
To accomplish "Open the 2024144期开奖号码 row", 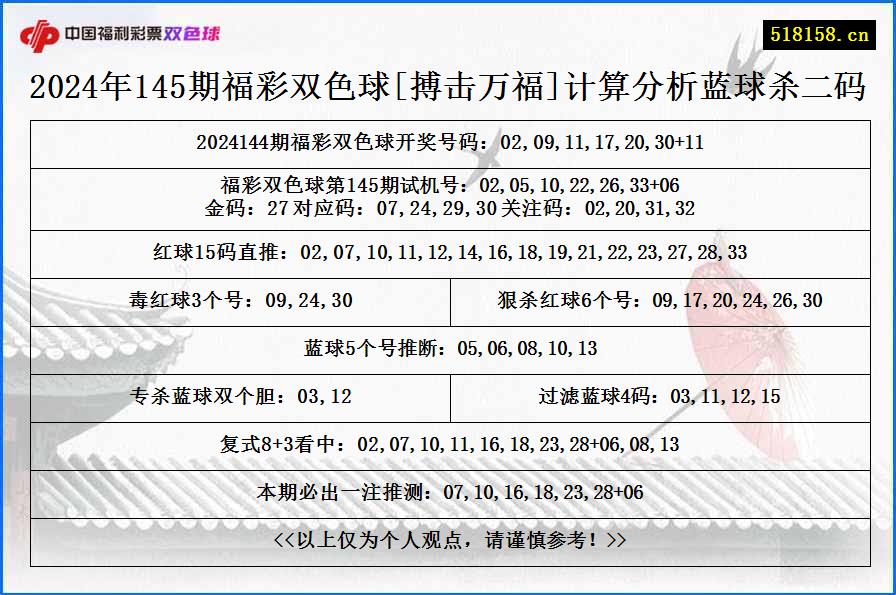I will [448, 144].
